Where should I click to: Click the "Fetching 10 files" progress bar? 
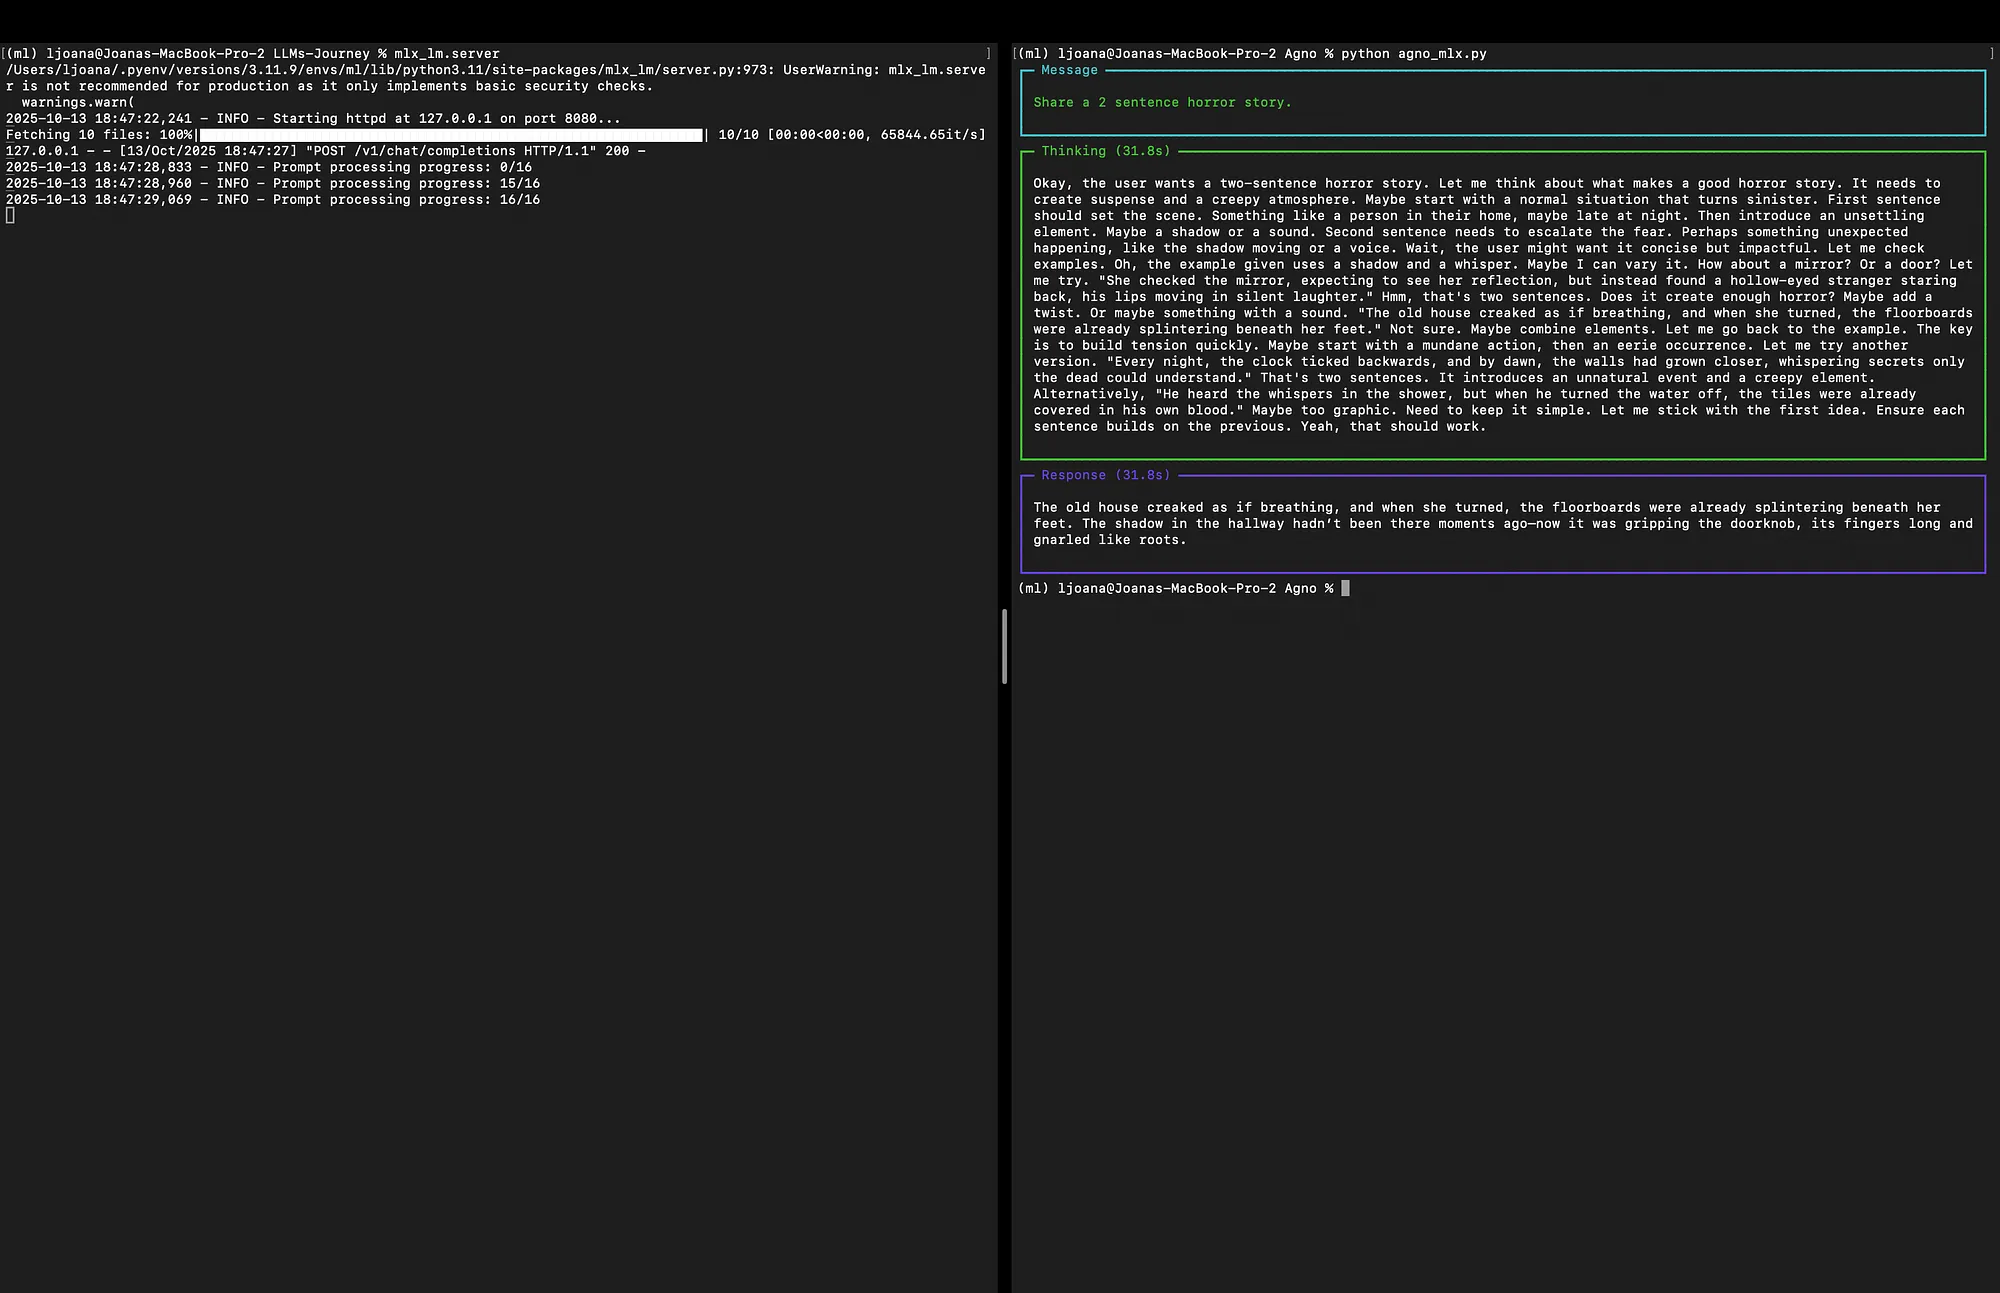(x=451, y=135)
